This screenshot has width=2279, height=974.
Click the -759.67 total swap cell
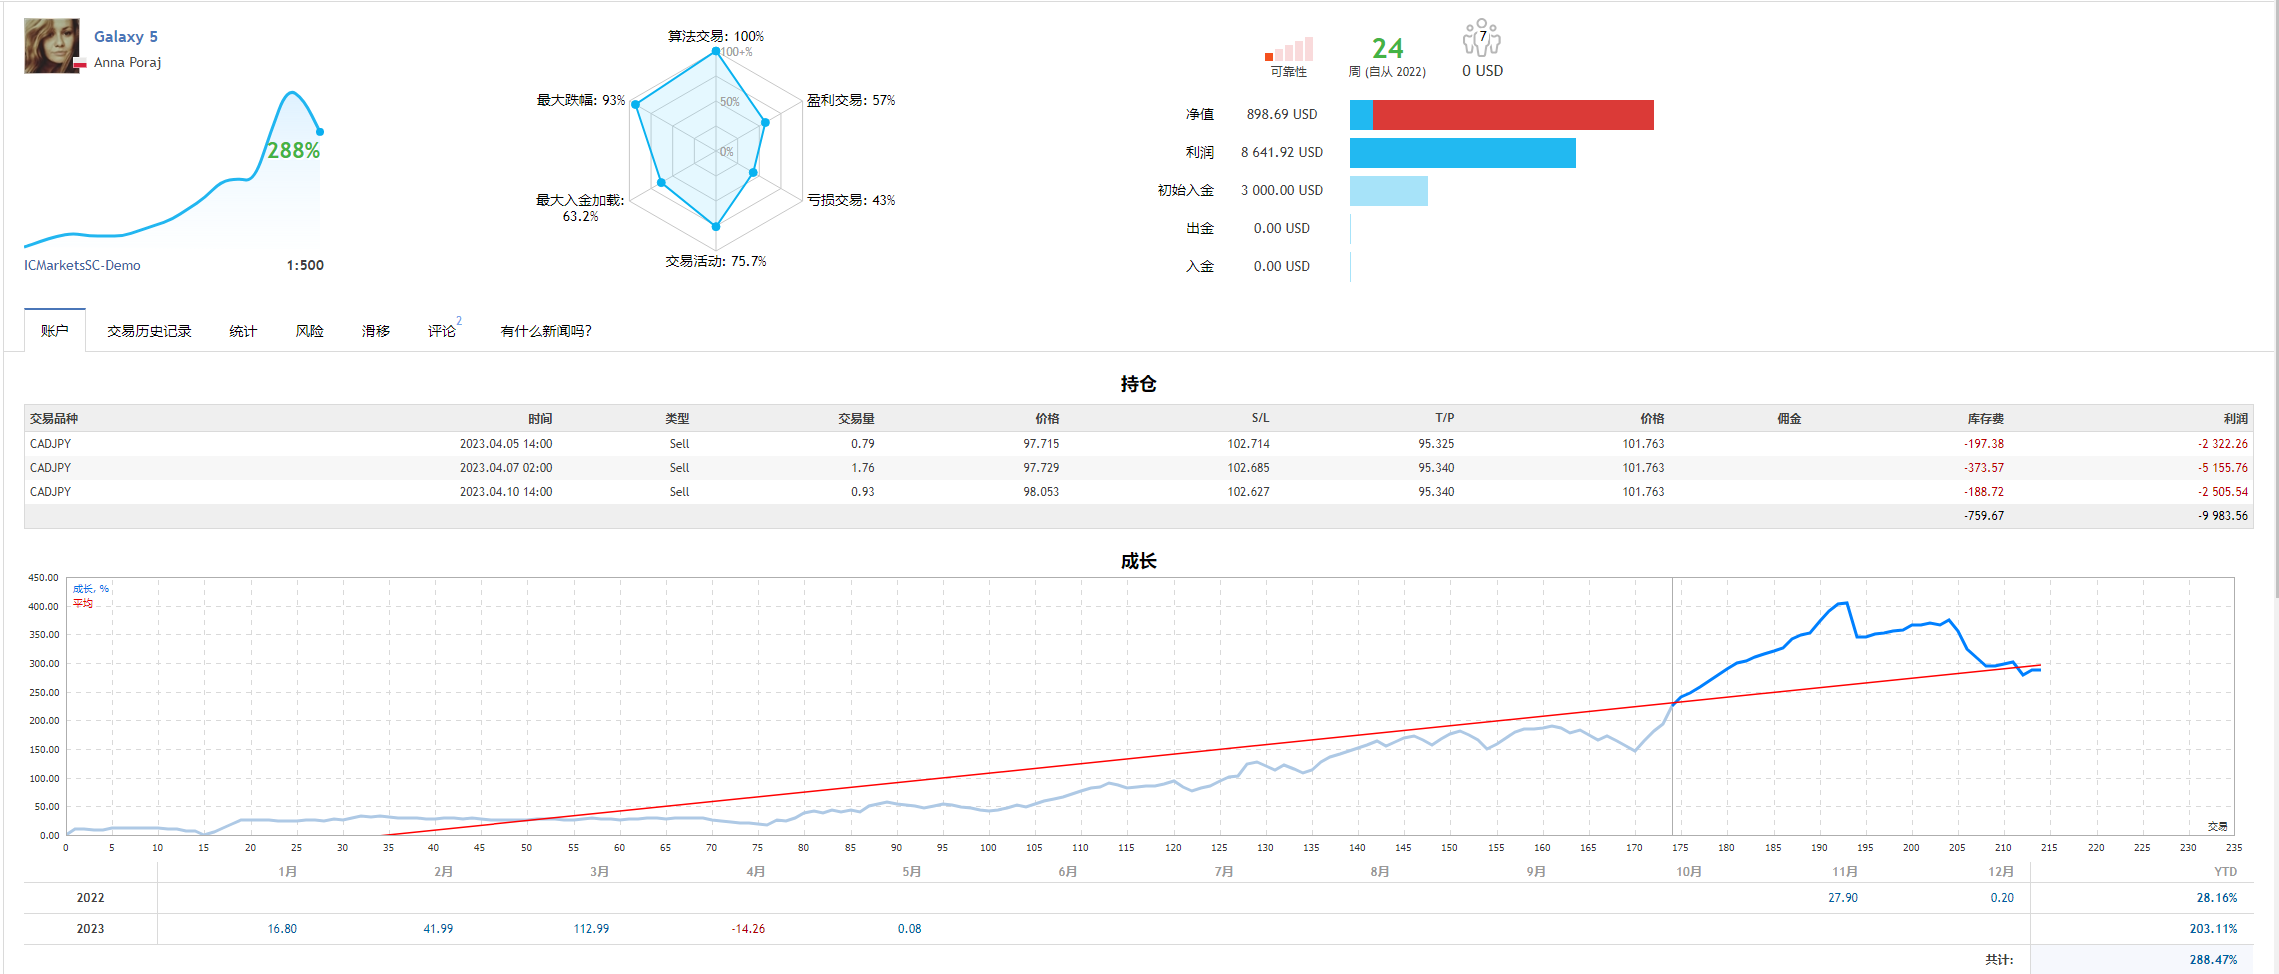point(1984,516)
